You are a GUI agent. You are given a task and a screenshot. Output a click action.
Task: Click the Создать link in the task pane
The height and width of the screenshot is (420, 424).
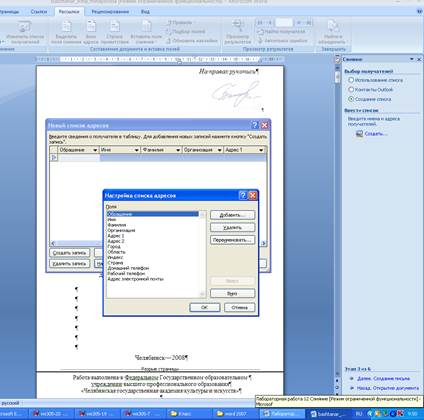(x=376, y=134)
